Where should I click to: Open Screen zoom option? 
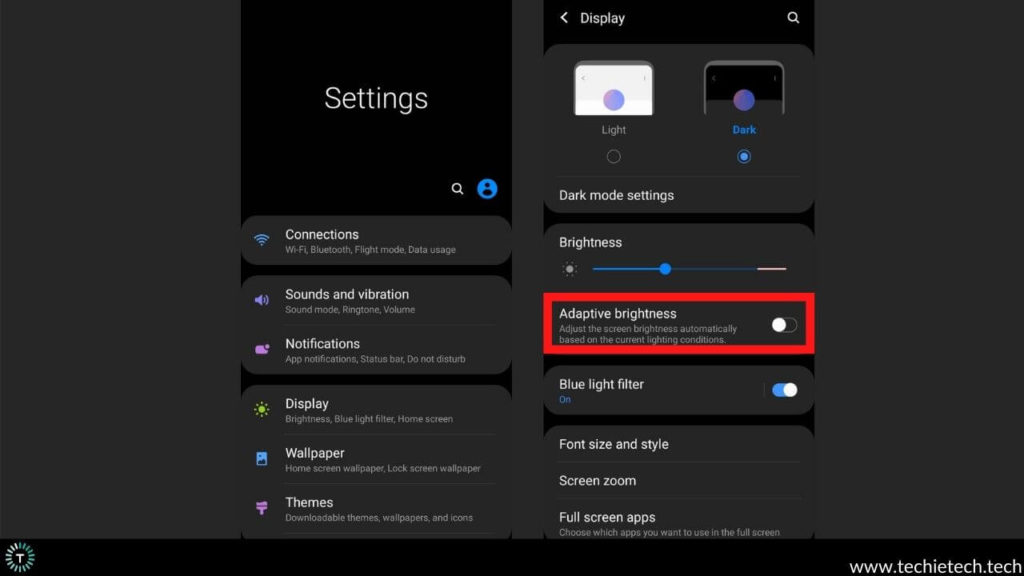click(679, 481)
